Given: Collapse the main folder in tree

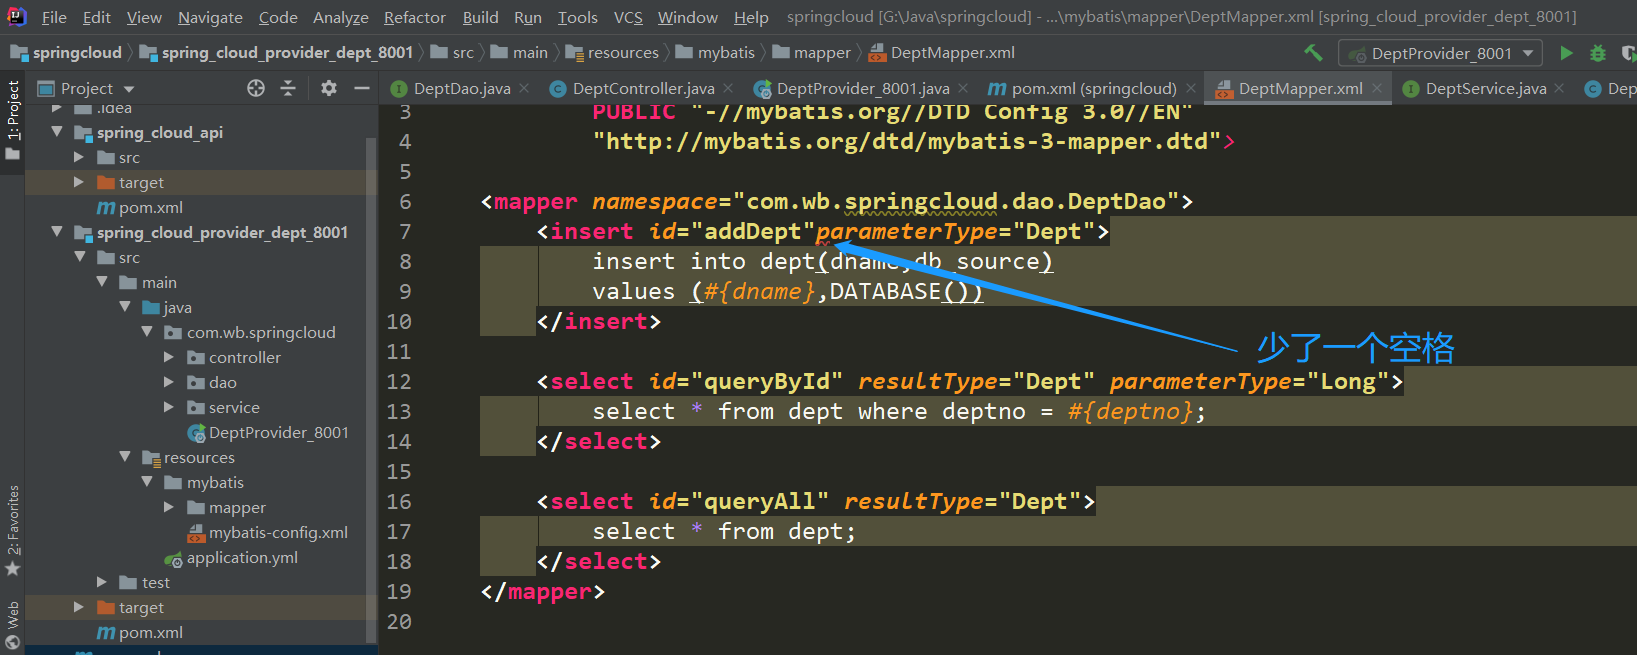Looking at the screenshot, I should coord(102,282).
